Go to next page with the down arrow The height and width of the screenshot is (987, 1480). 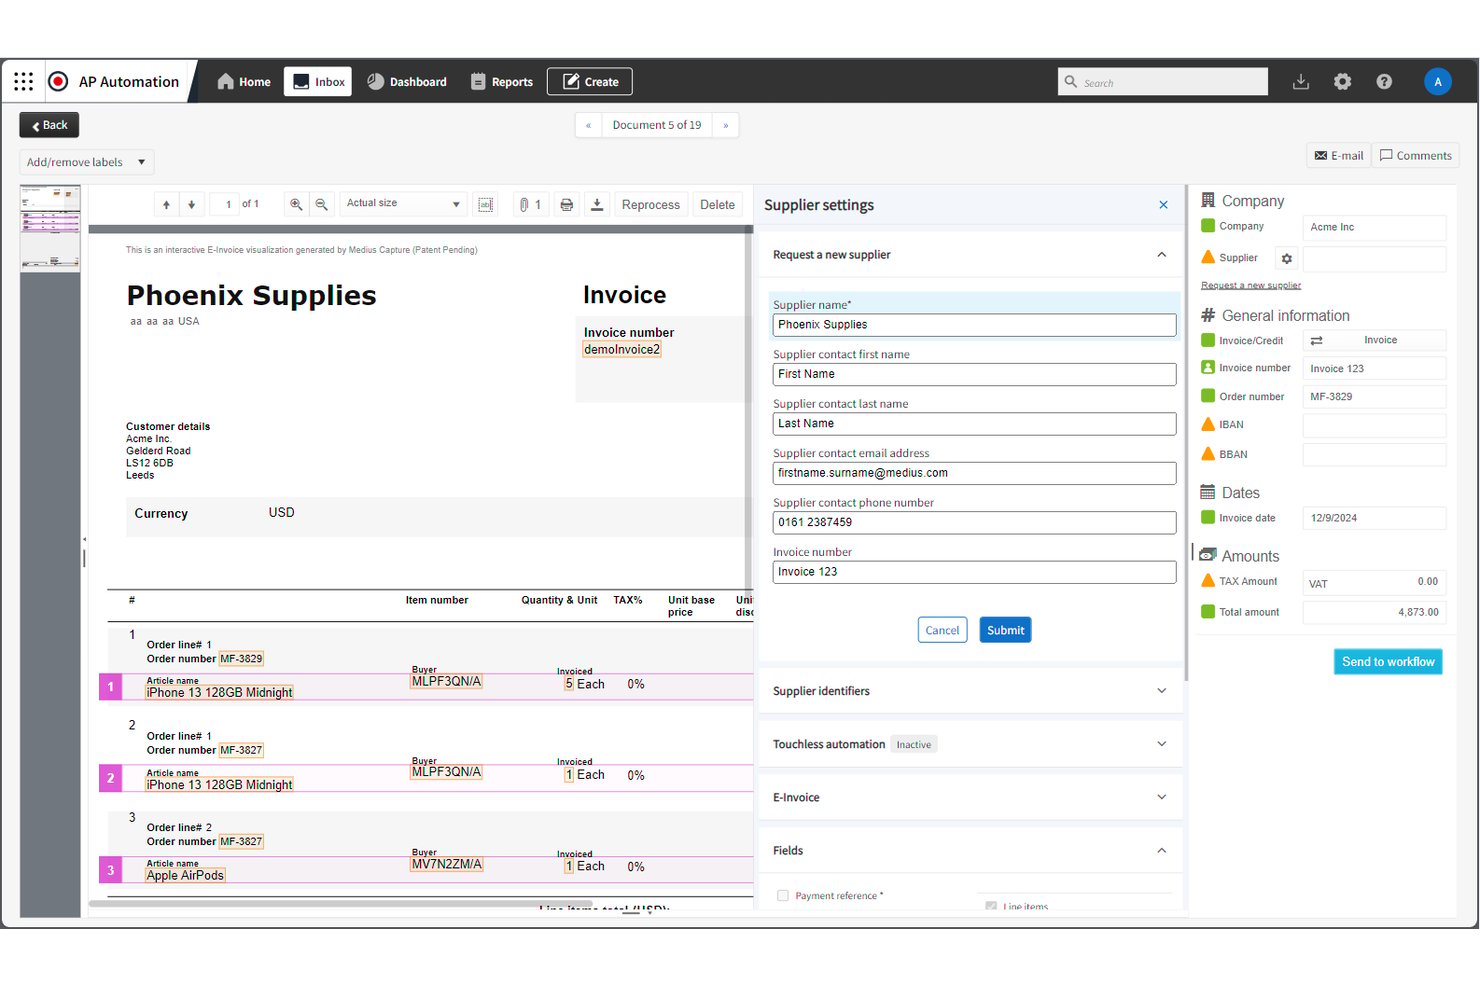(191, 204)
